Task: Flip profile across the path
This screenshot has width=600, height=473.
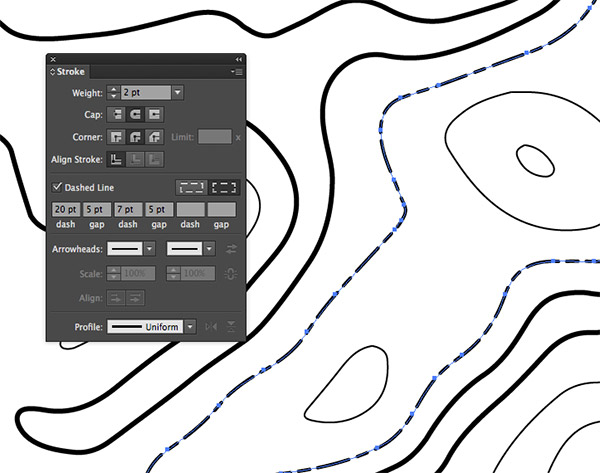Action: click(231, 327)
